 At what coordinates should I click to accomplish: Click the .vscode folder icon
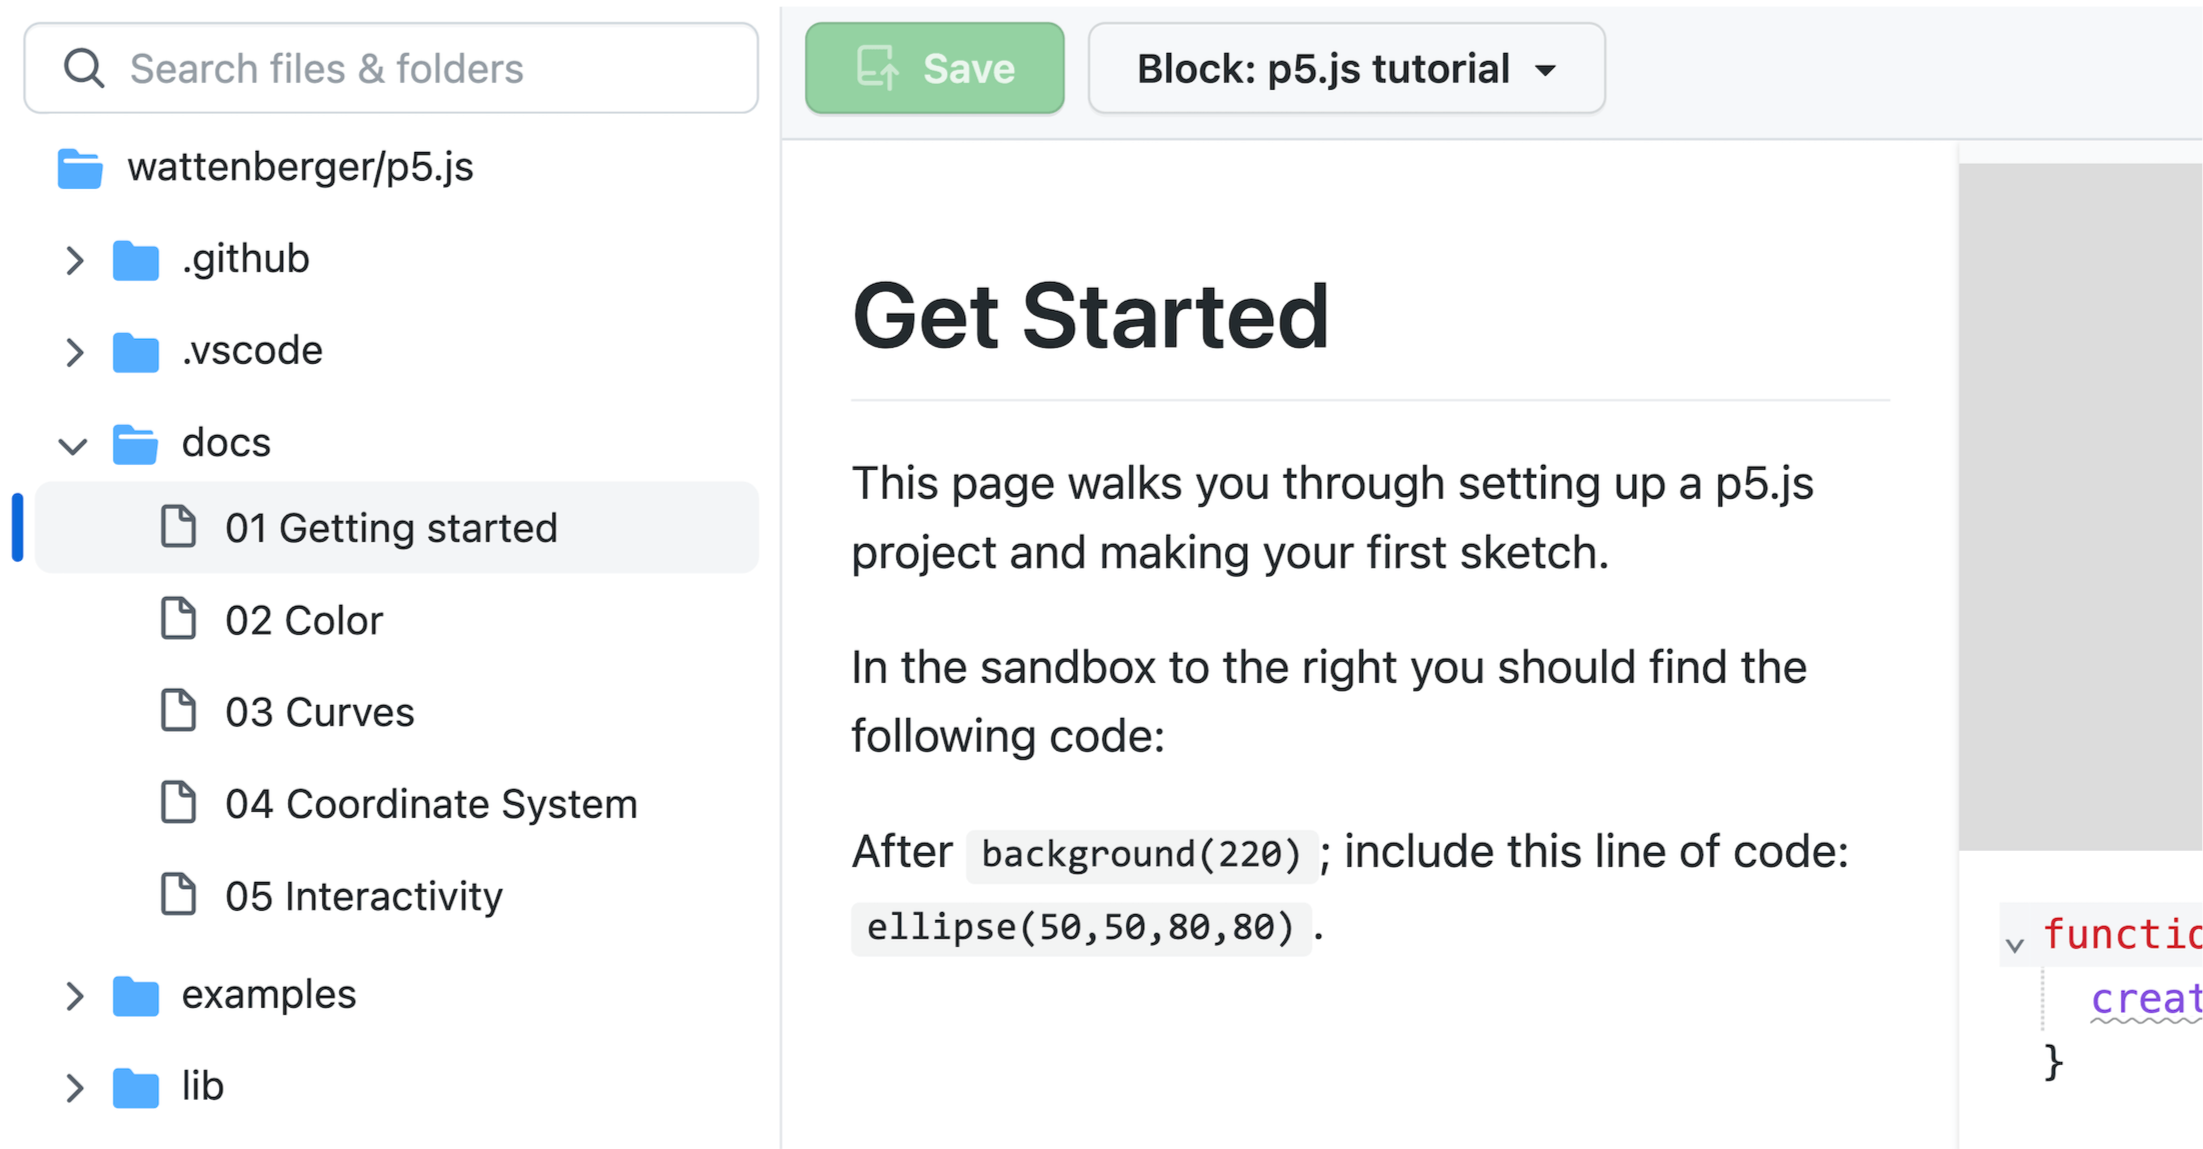pos(136,352)
